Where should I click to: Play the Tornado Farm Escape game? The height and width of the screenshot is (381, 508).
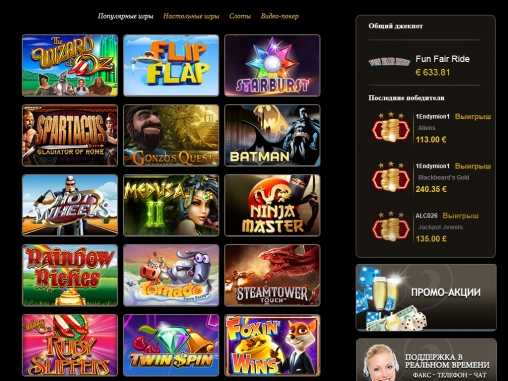[171, 275]
